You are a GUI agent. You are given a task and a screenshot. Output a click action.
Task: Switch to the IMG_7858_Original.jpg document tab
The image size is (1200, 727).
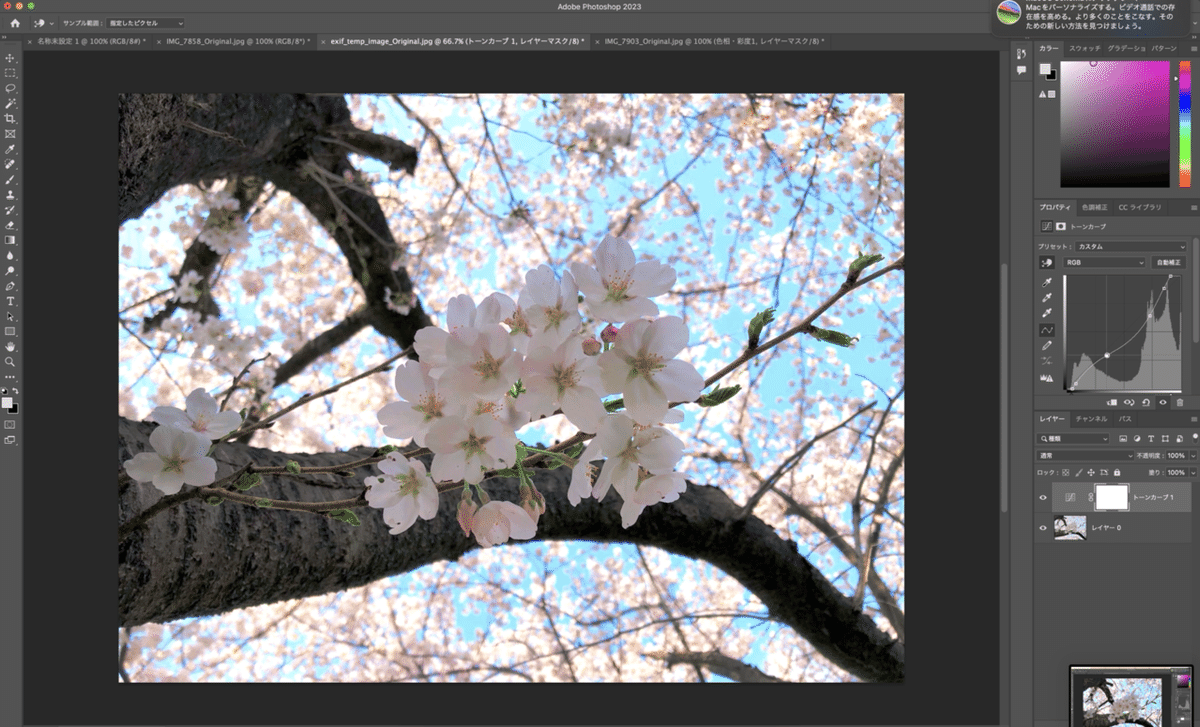point(238,42)
